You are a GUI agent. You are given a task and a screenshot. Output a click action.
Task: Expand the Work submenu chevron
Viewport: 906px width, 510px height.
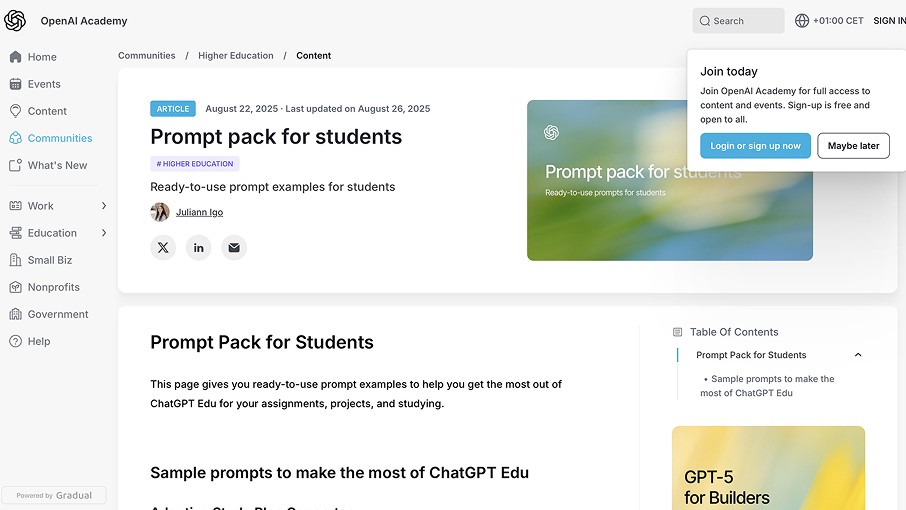pos(104,206)
